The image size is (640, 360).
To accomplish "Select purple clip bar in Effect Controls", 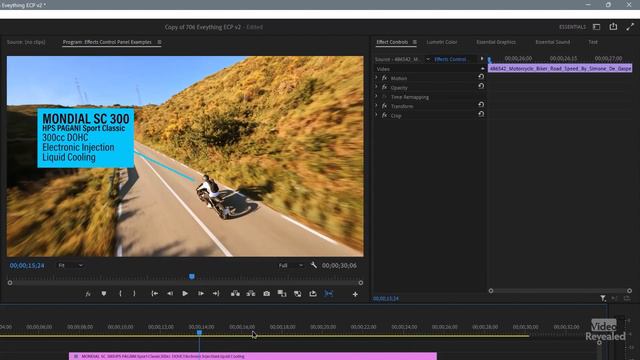I will click(x=560, y=69).
